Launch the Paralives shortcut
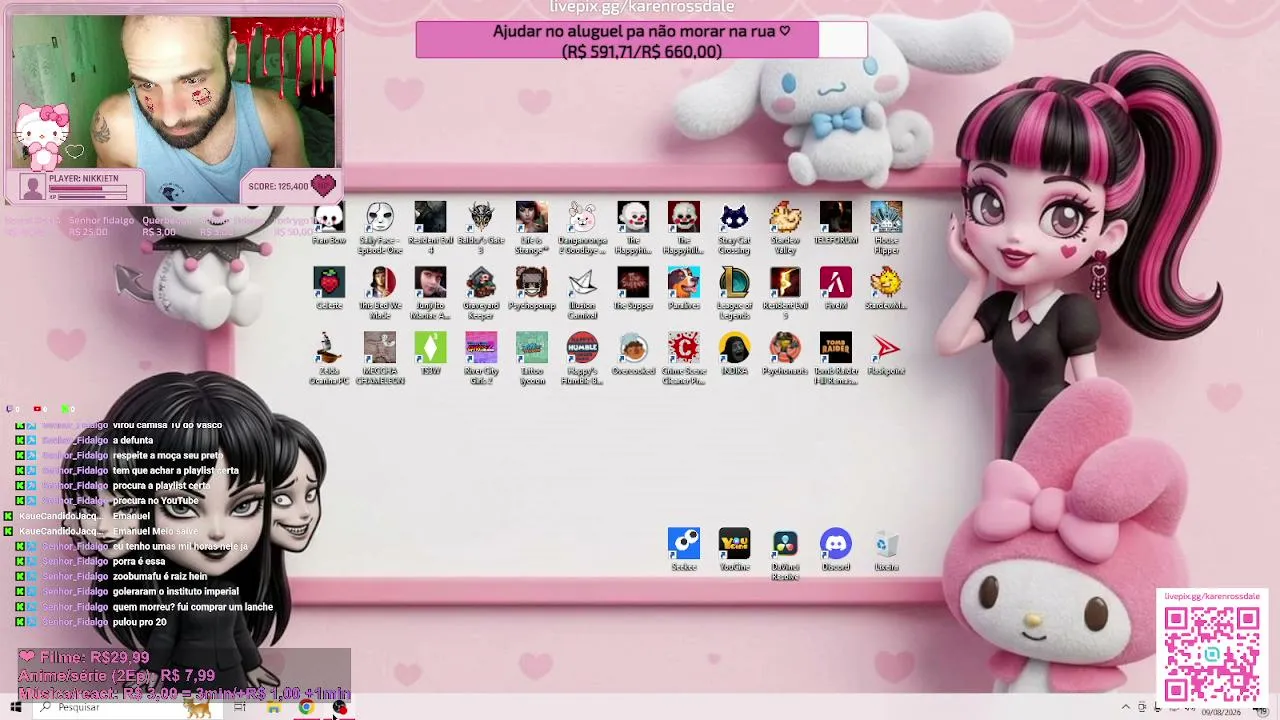This screenshot has height=720, width=1280. point(684,289)
